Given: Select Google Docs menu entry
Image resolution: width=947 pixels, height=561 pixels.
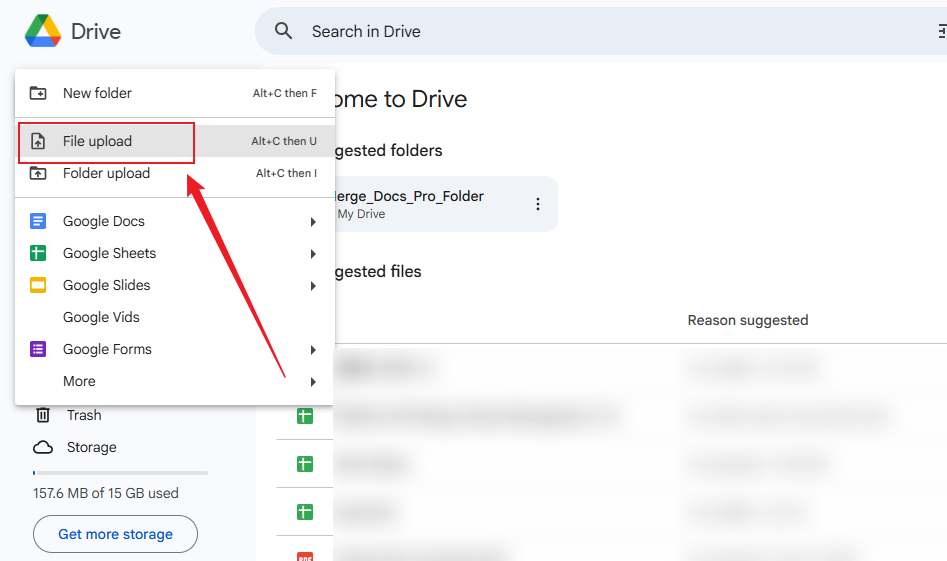Looking at the screenshot, I should click(175, 221).
